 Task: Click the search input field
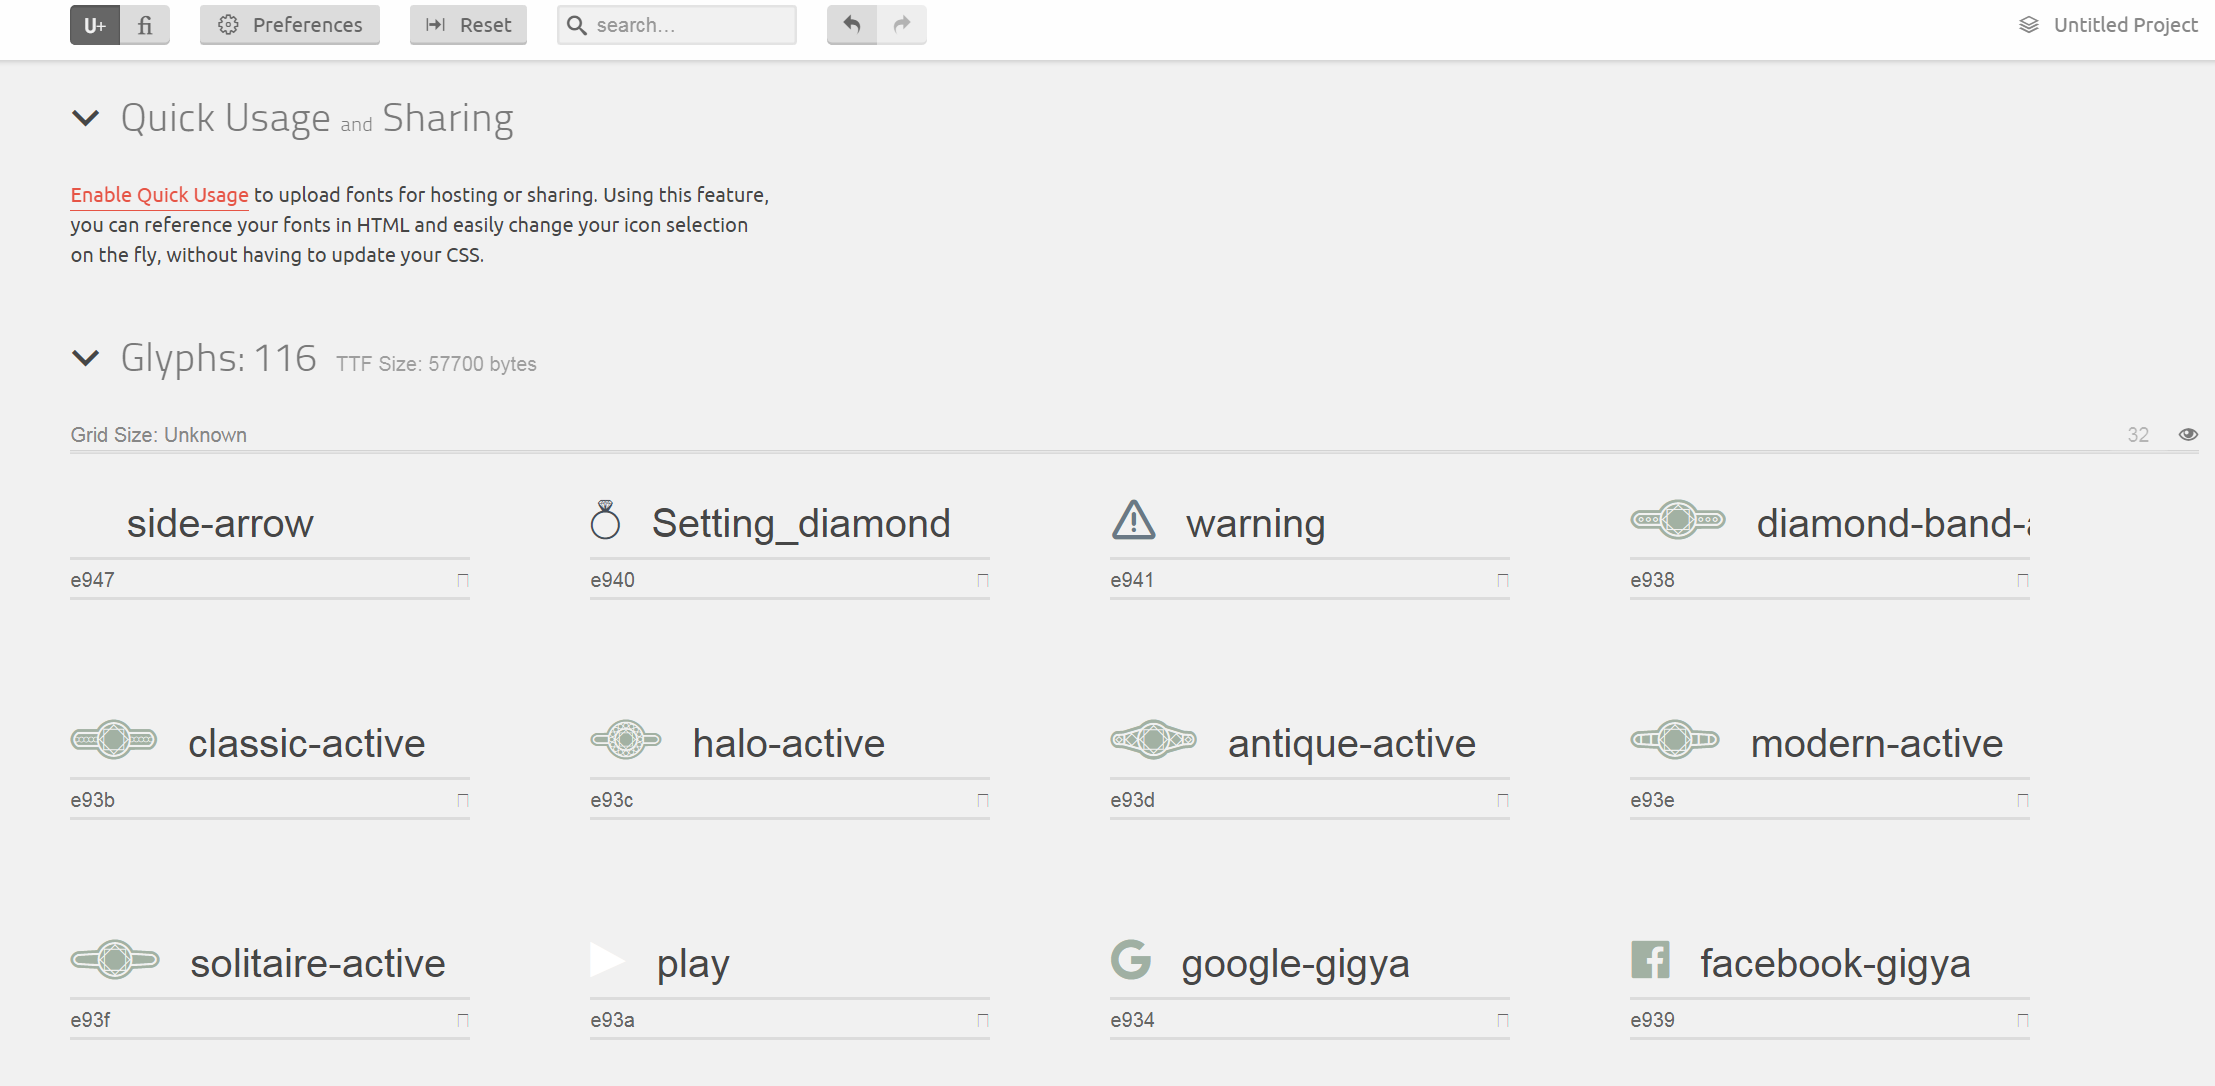tap(690, 25)
